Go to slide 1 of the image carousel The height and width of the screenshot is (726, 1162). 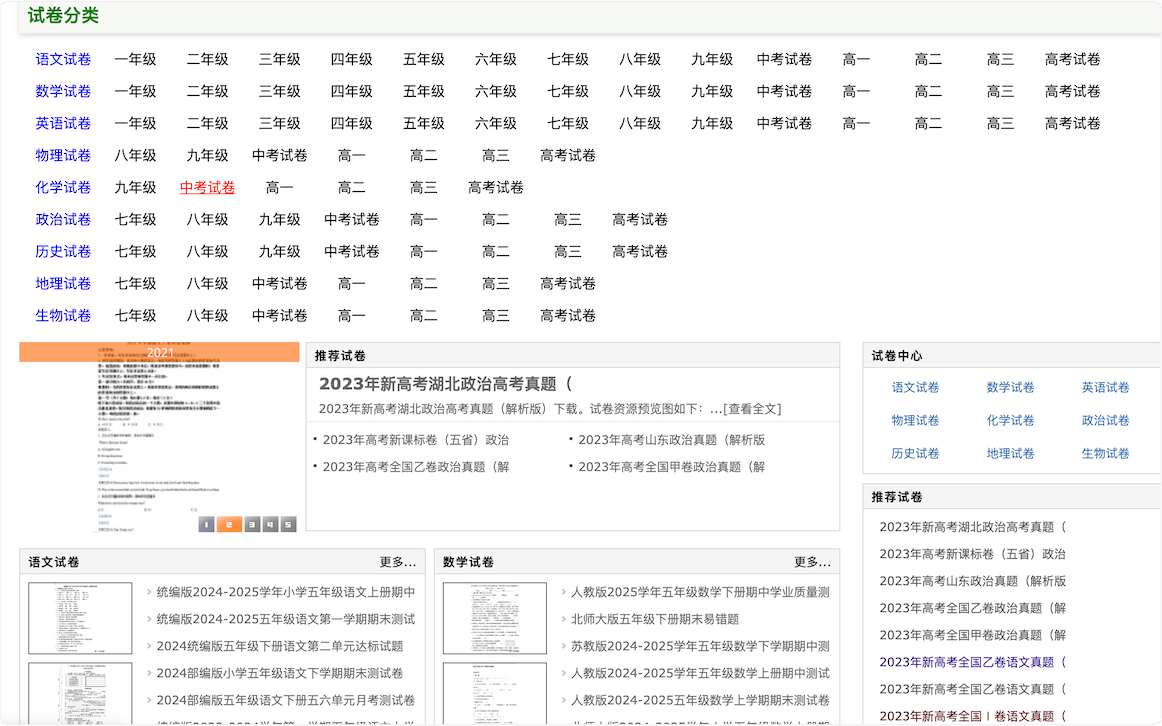pyautogui.click(x=207, y=524)
